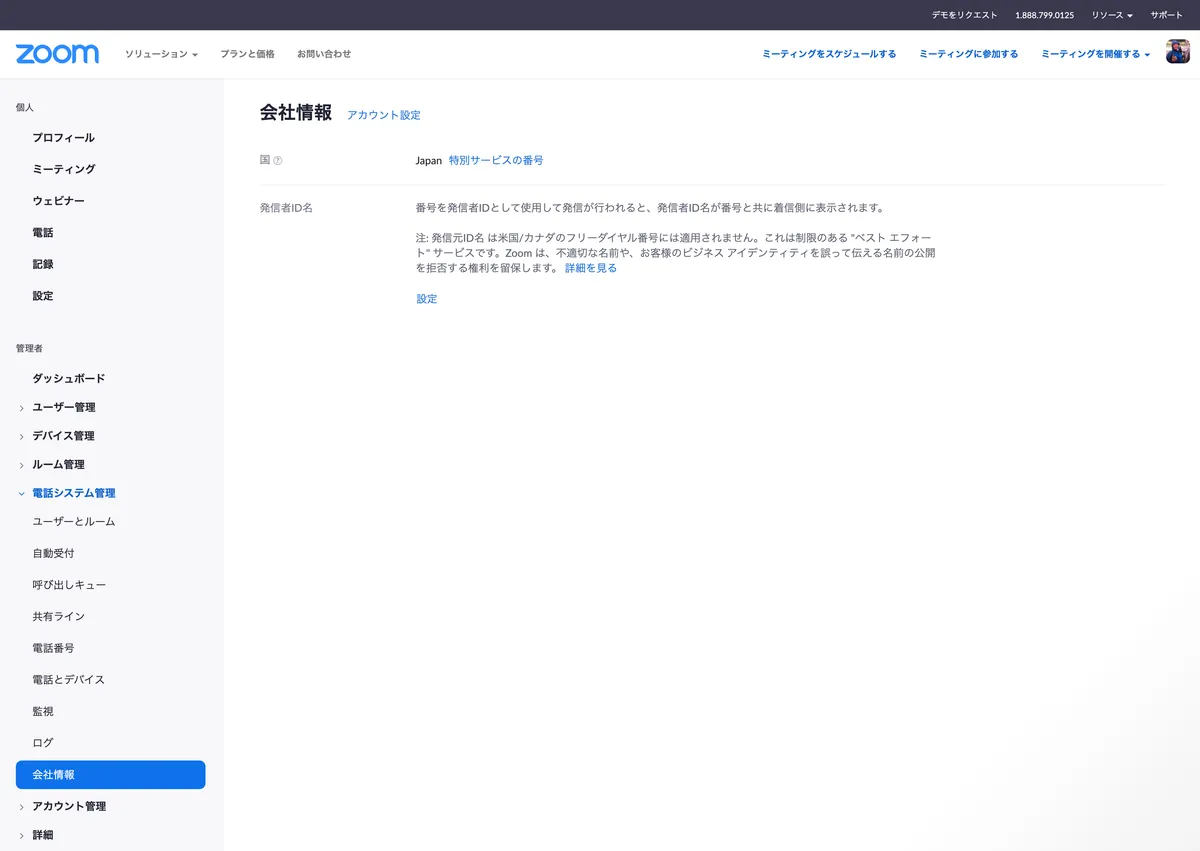
Task: Open ミーティングを開催する dropdown
Action: tap(1095, 54)
